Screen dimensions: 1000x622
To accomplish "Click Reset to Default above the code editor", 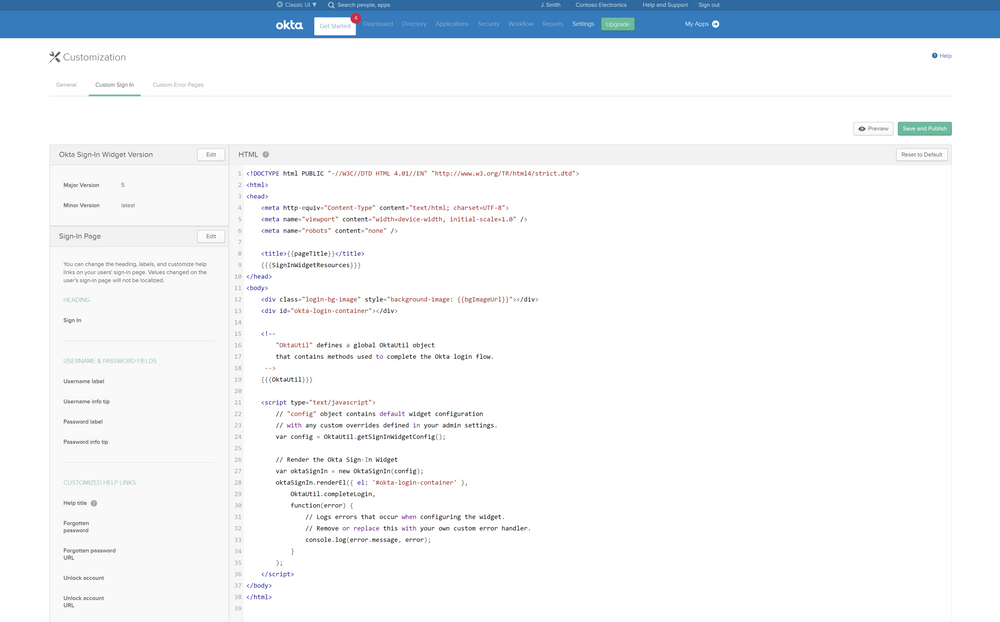I will [921, 154].
